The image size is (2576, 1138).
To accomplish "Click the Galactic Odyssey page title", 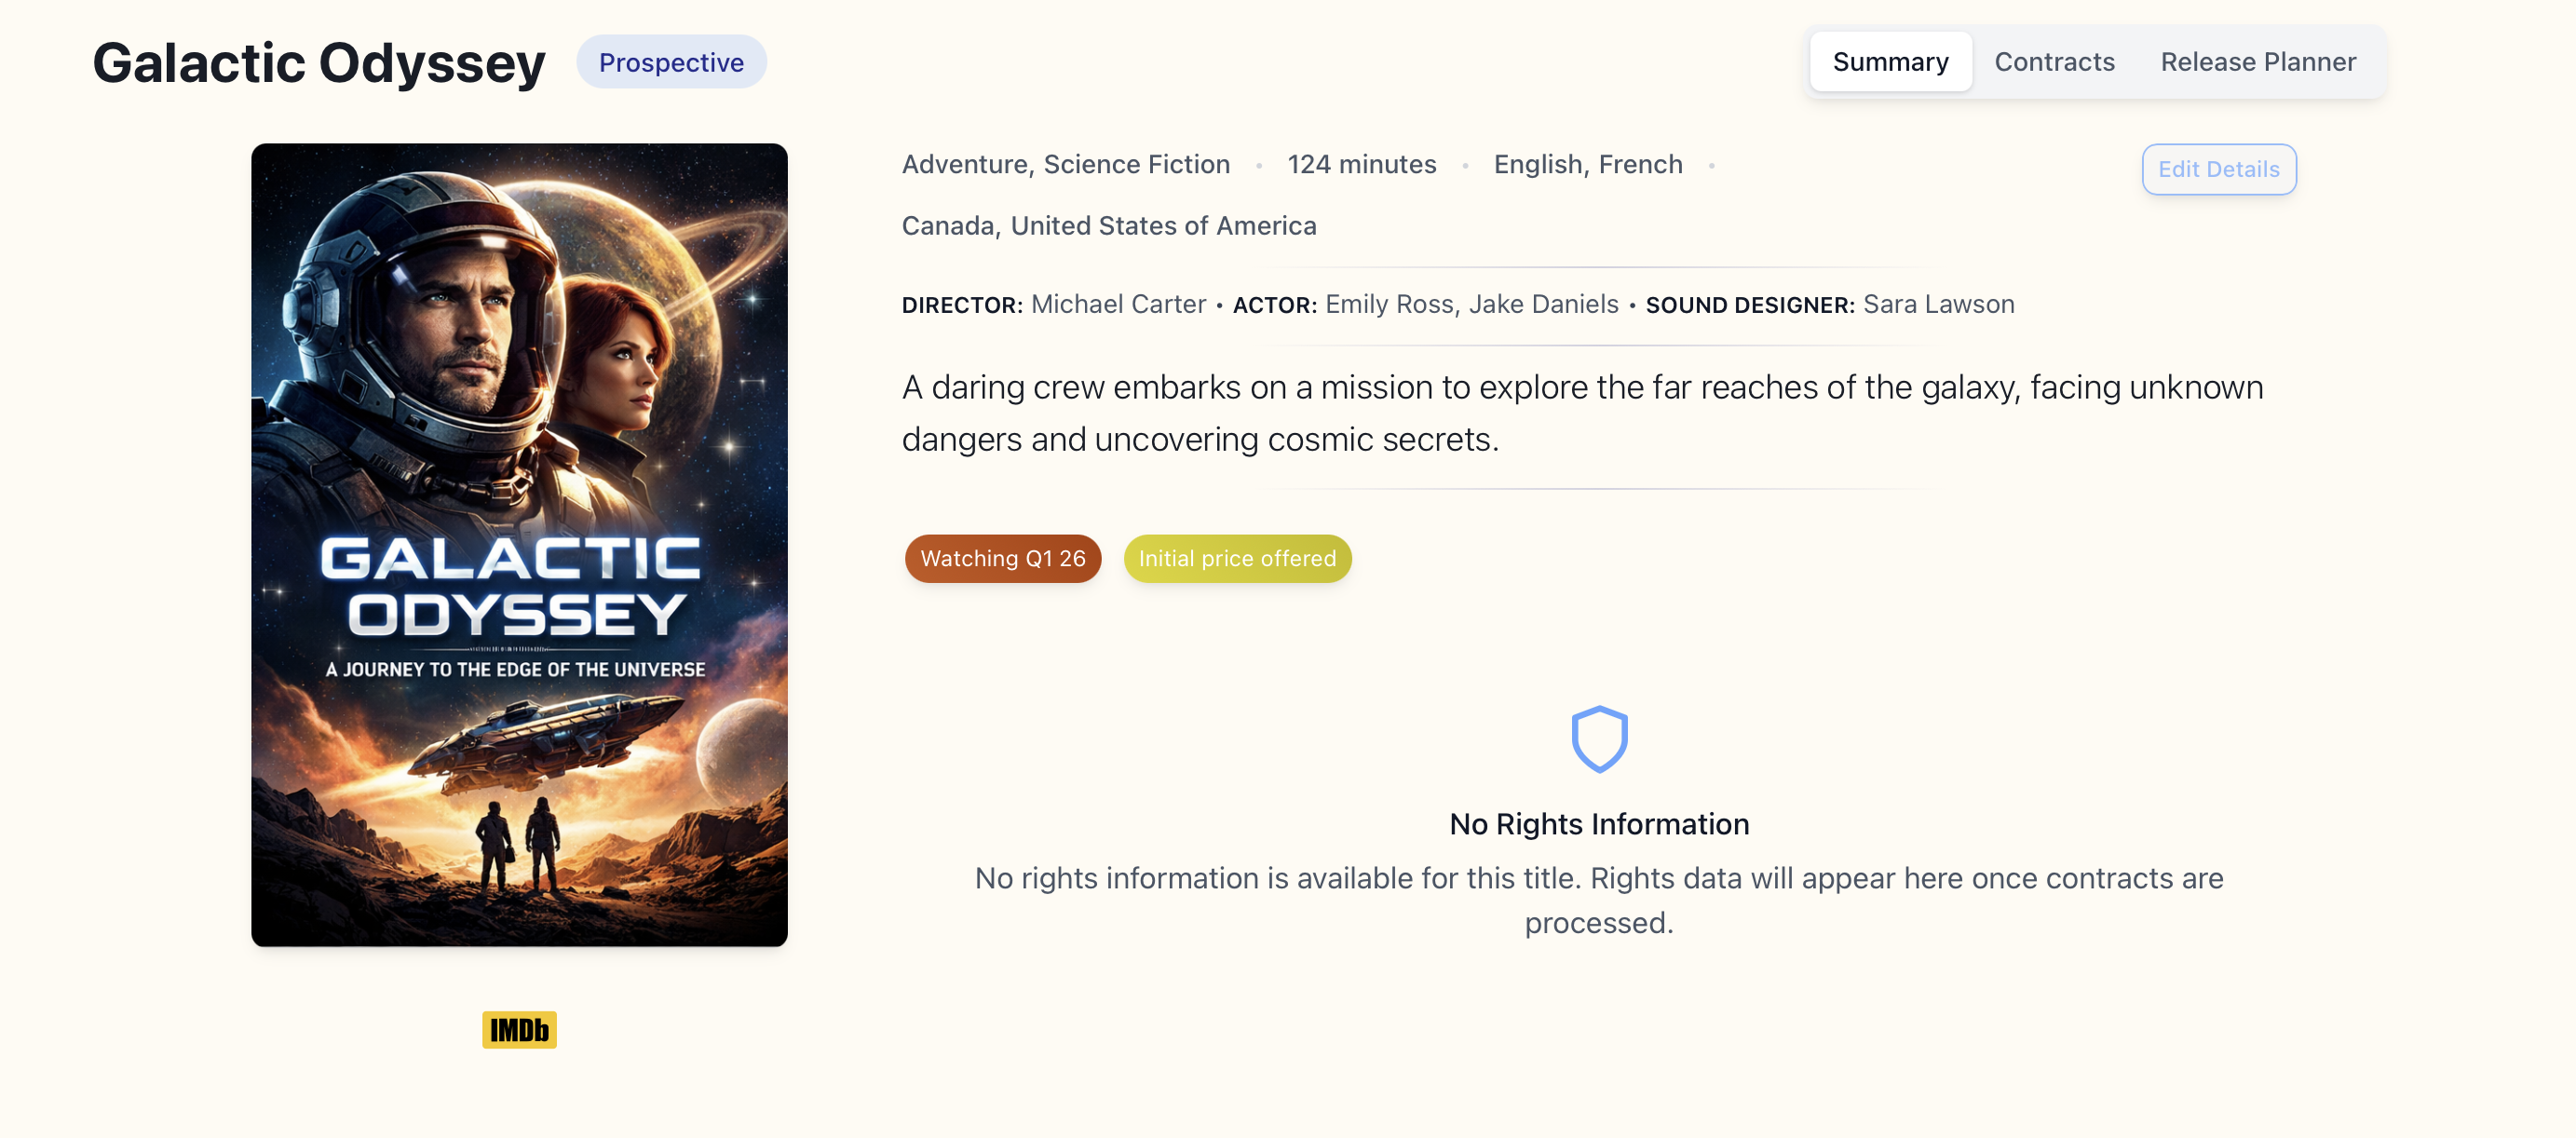I will point(319,62).
